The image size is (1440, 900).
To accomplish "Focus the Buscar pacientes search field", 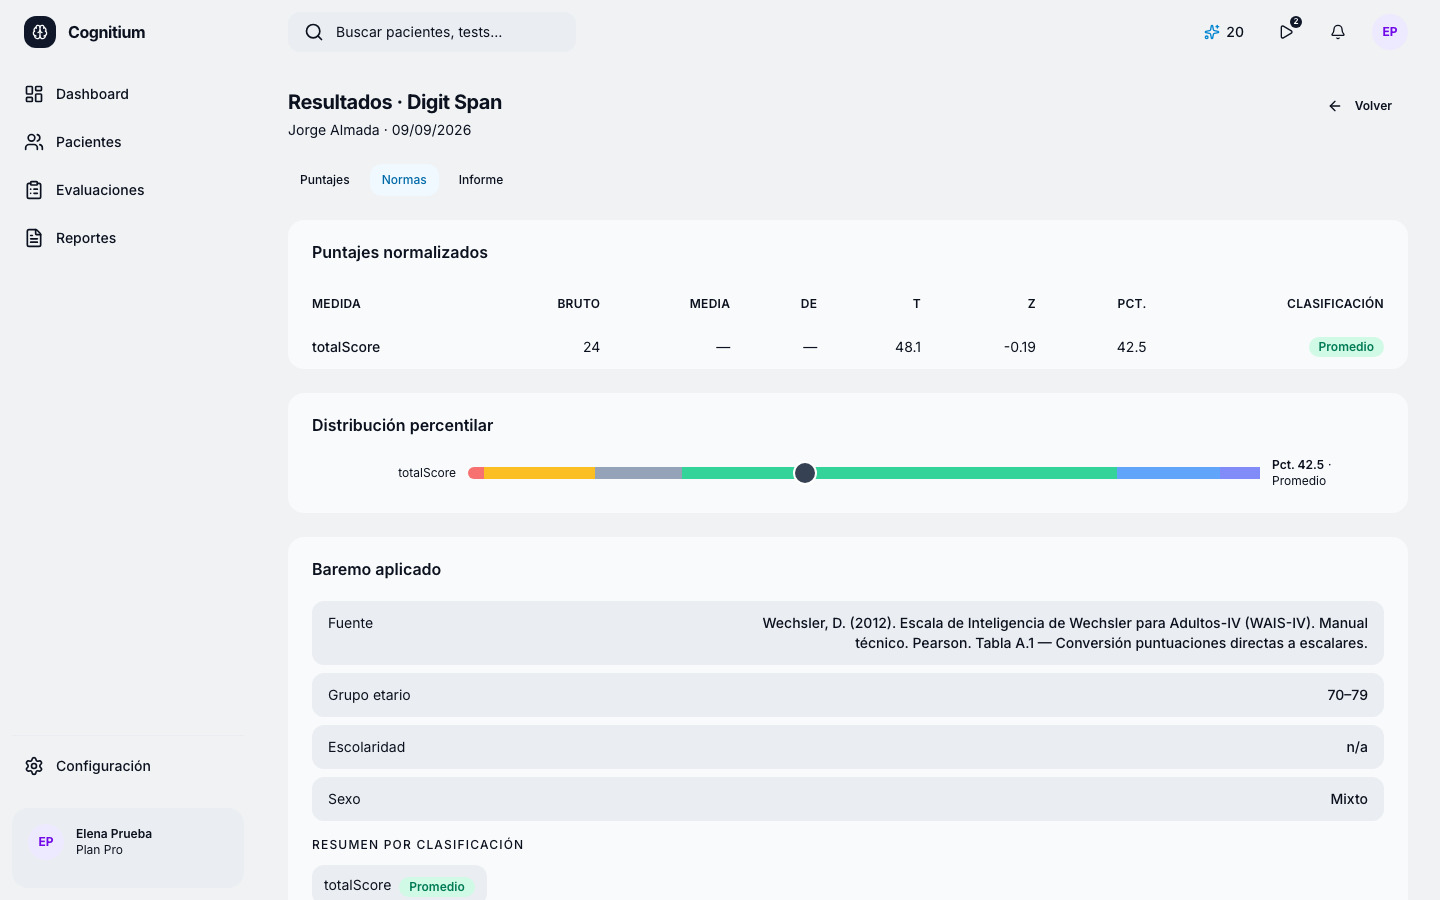I will click(x=432, y=32).
